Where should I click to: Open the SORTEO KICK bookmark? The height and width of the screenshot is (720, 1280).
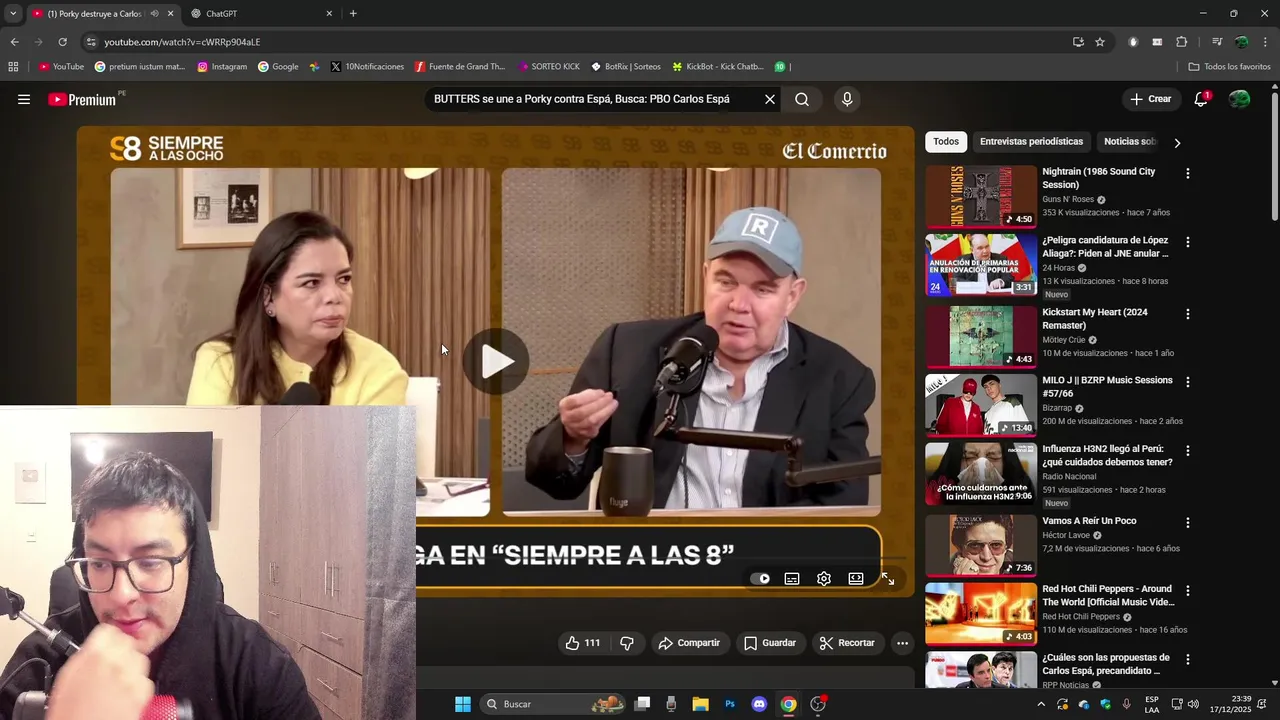tap(549, 67)
